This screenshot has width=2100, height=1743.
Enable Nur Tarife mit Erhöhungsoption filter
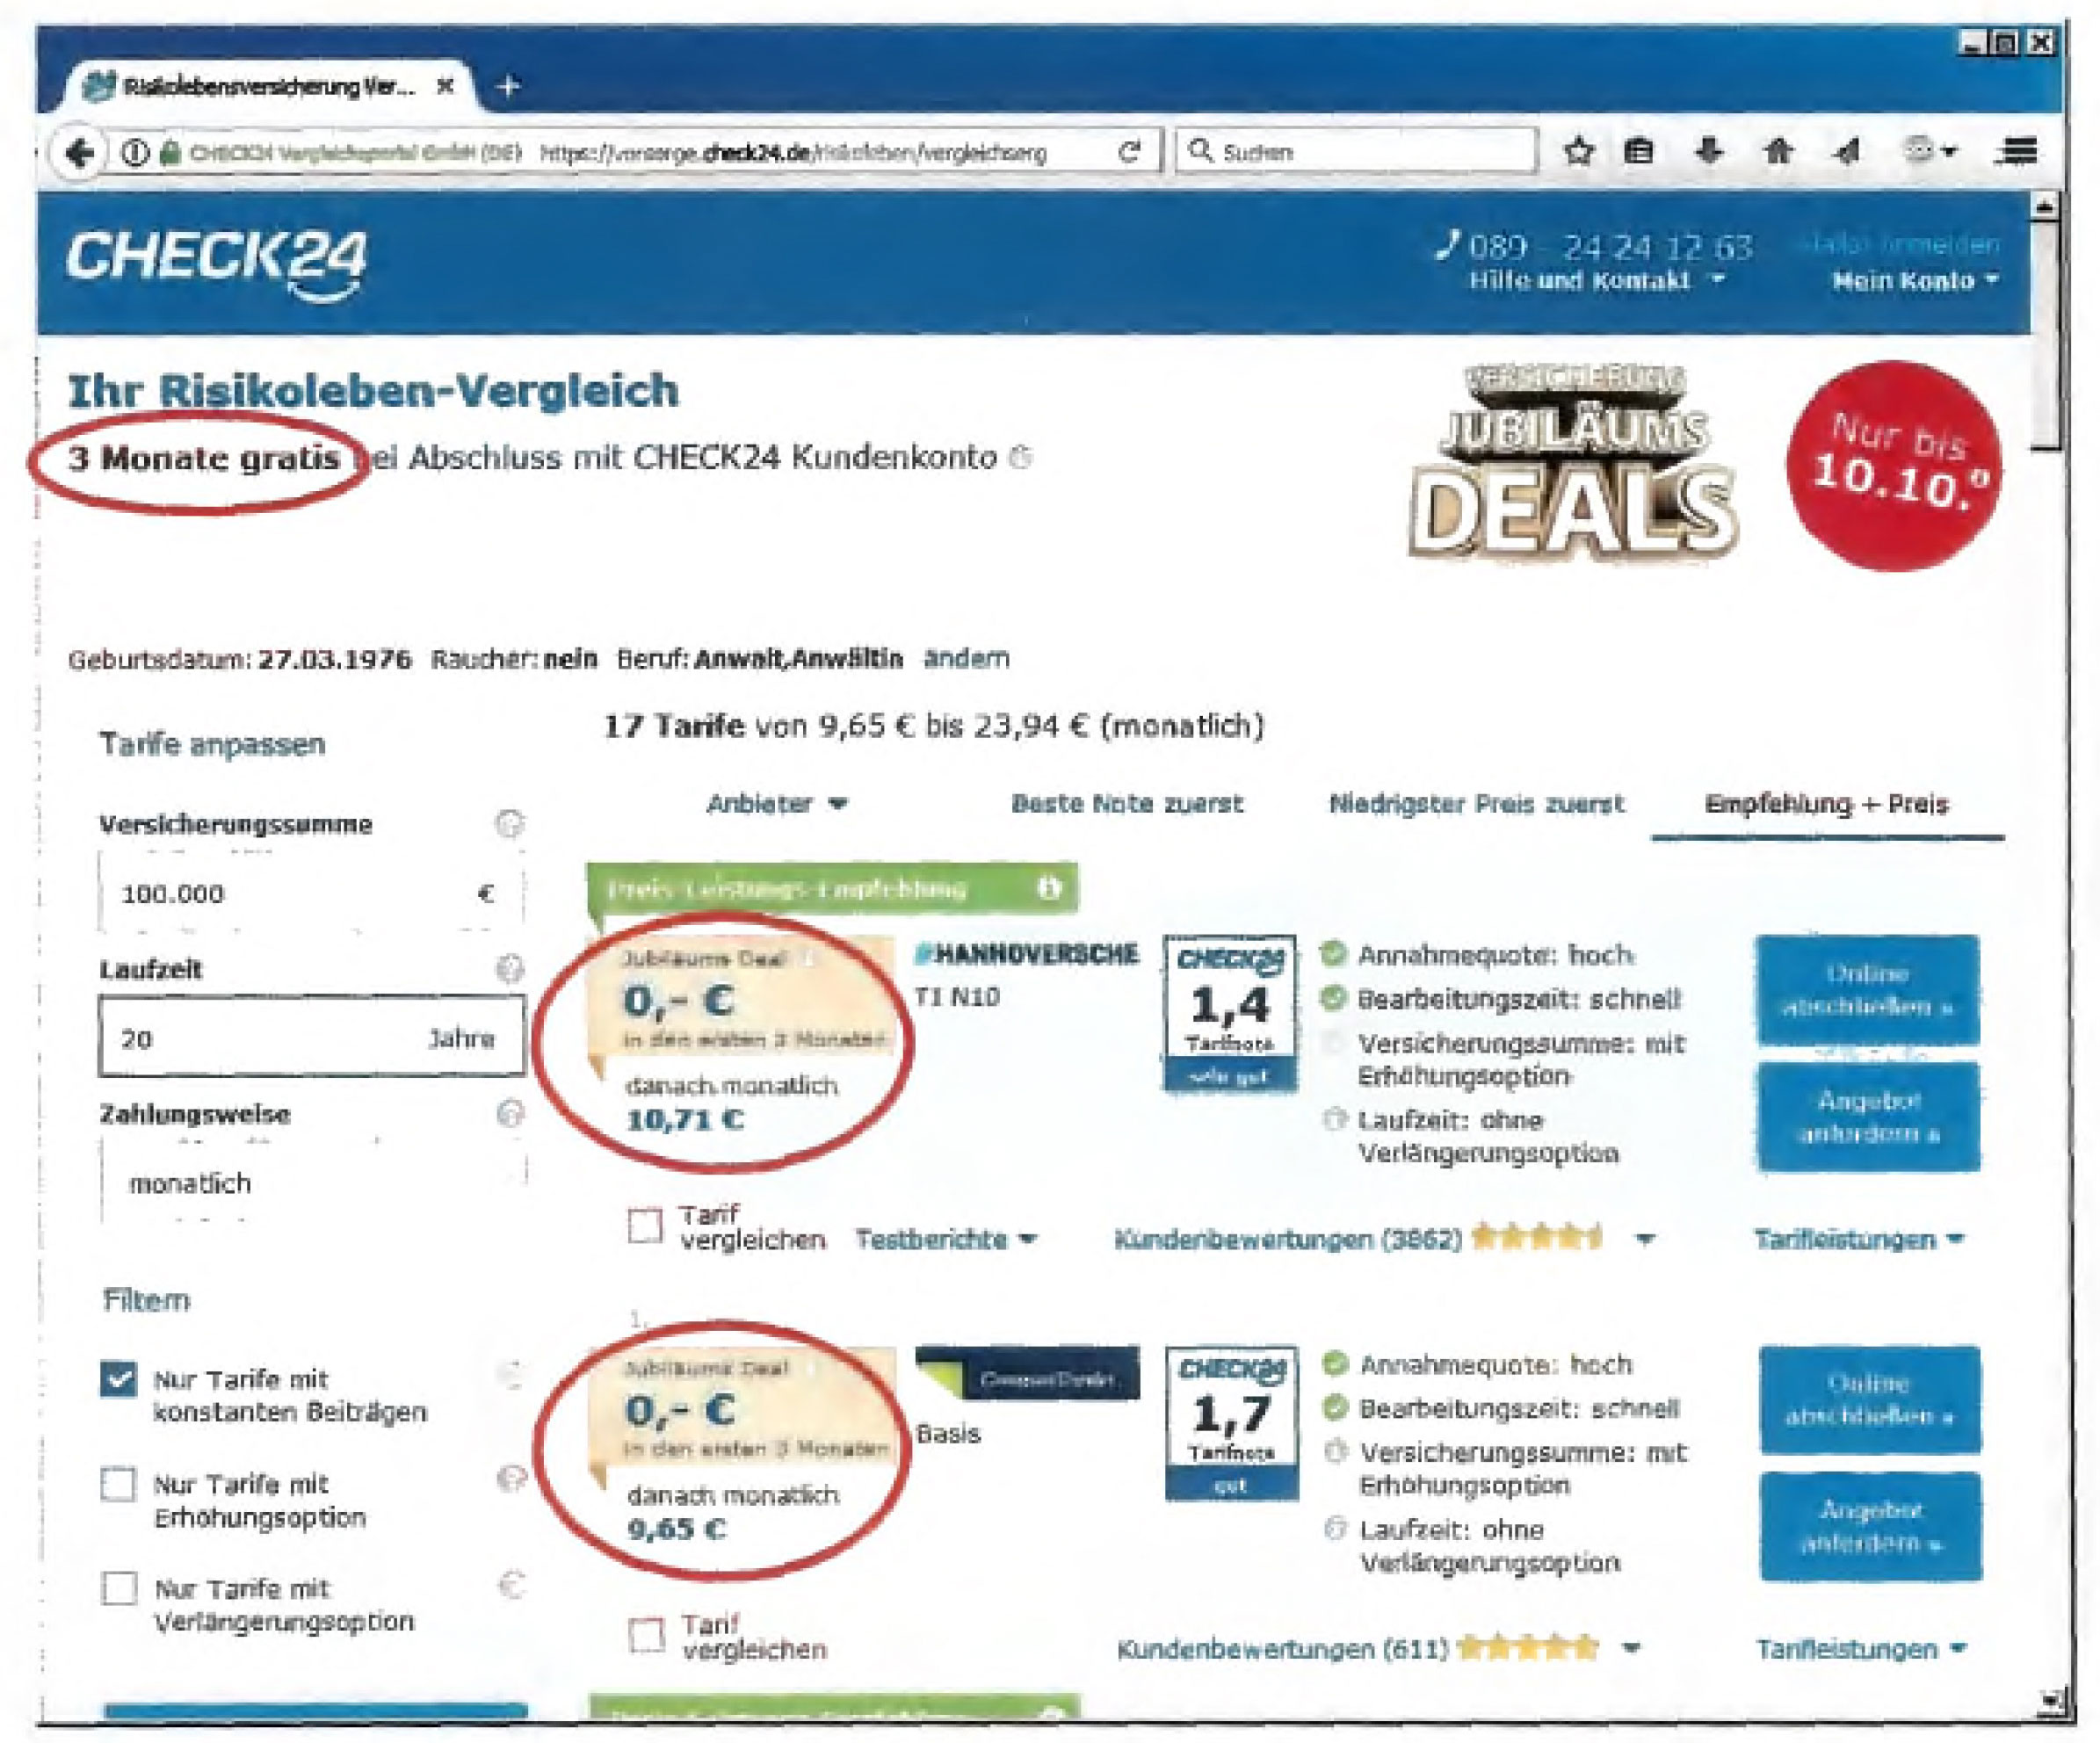pyautogui.click(x=119, y=1484)
